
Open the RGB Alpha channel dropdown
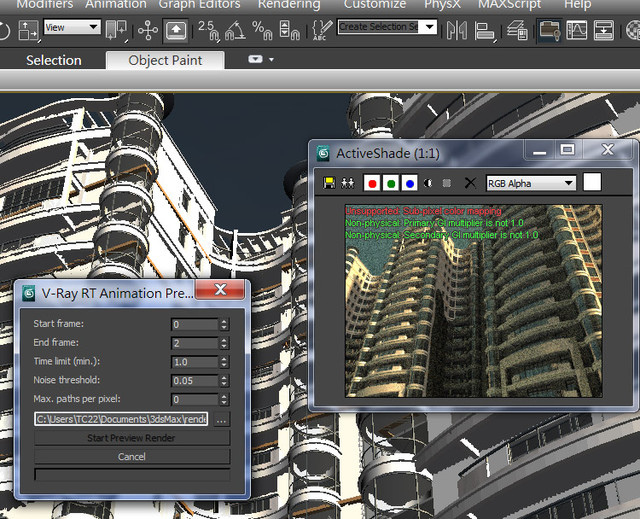tap(531, 183)
